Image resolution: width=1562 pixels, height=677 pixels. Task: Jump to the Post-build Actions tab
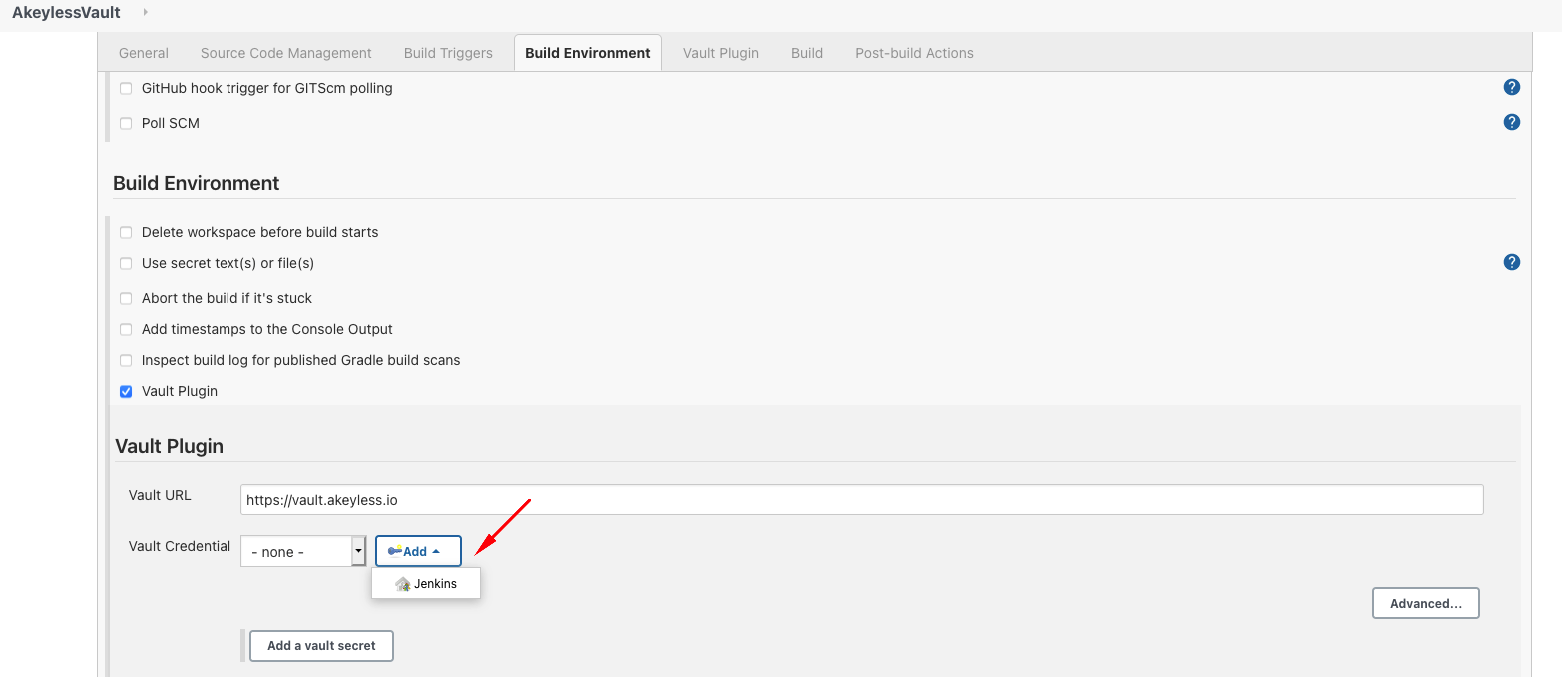[x=914, y=53]
